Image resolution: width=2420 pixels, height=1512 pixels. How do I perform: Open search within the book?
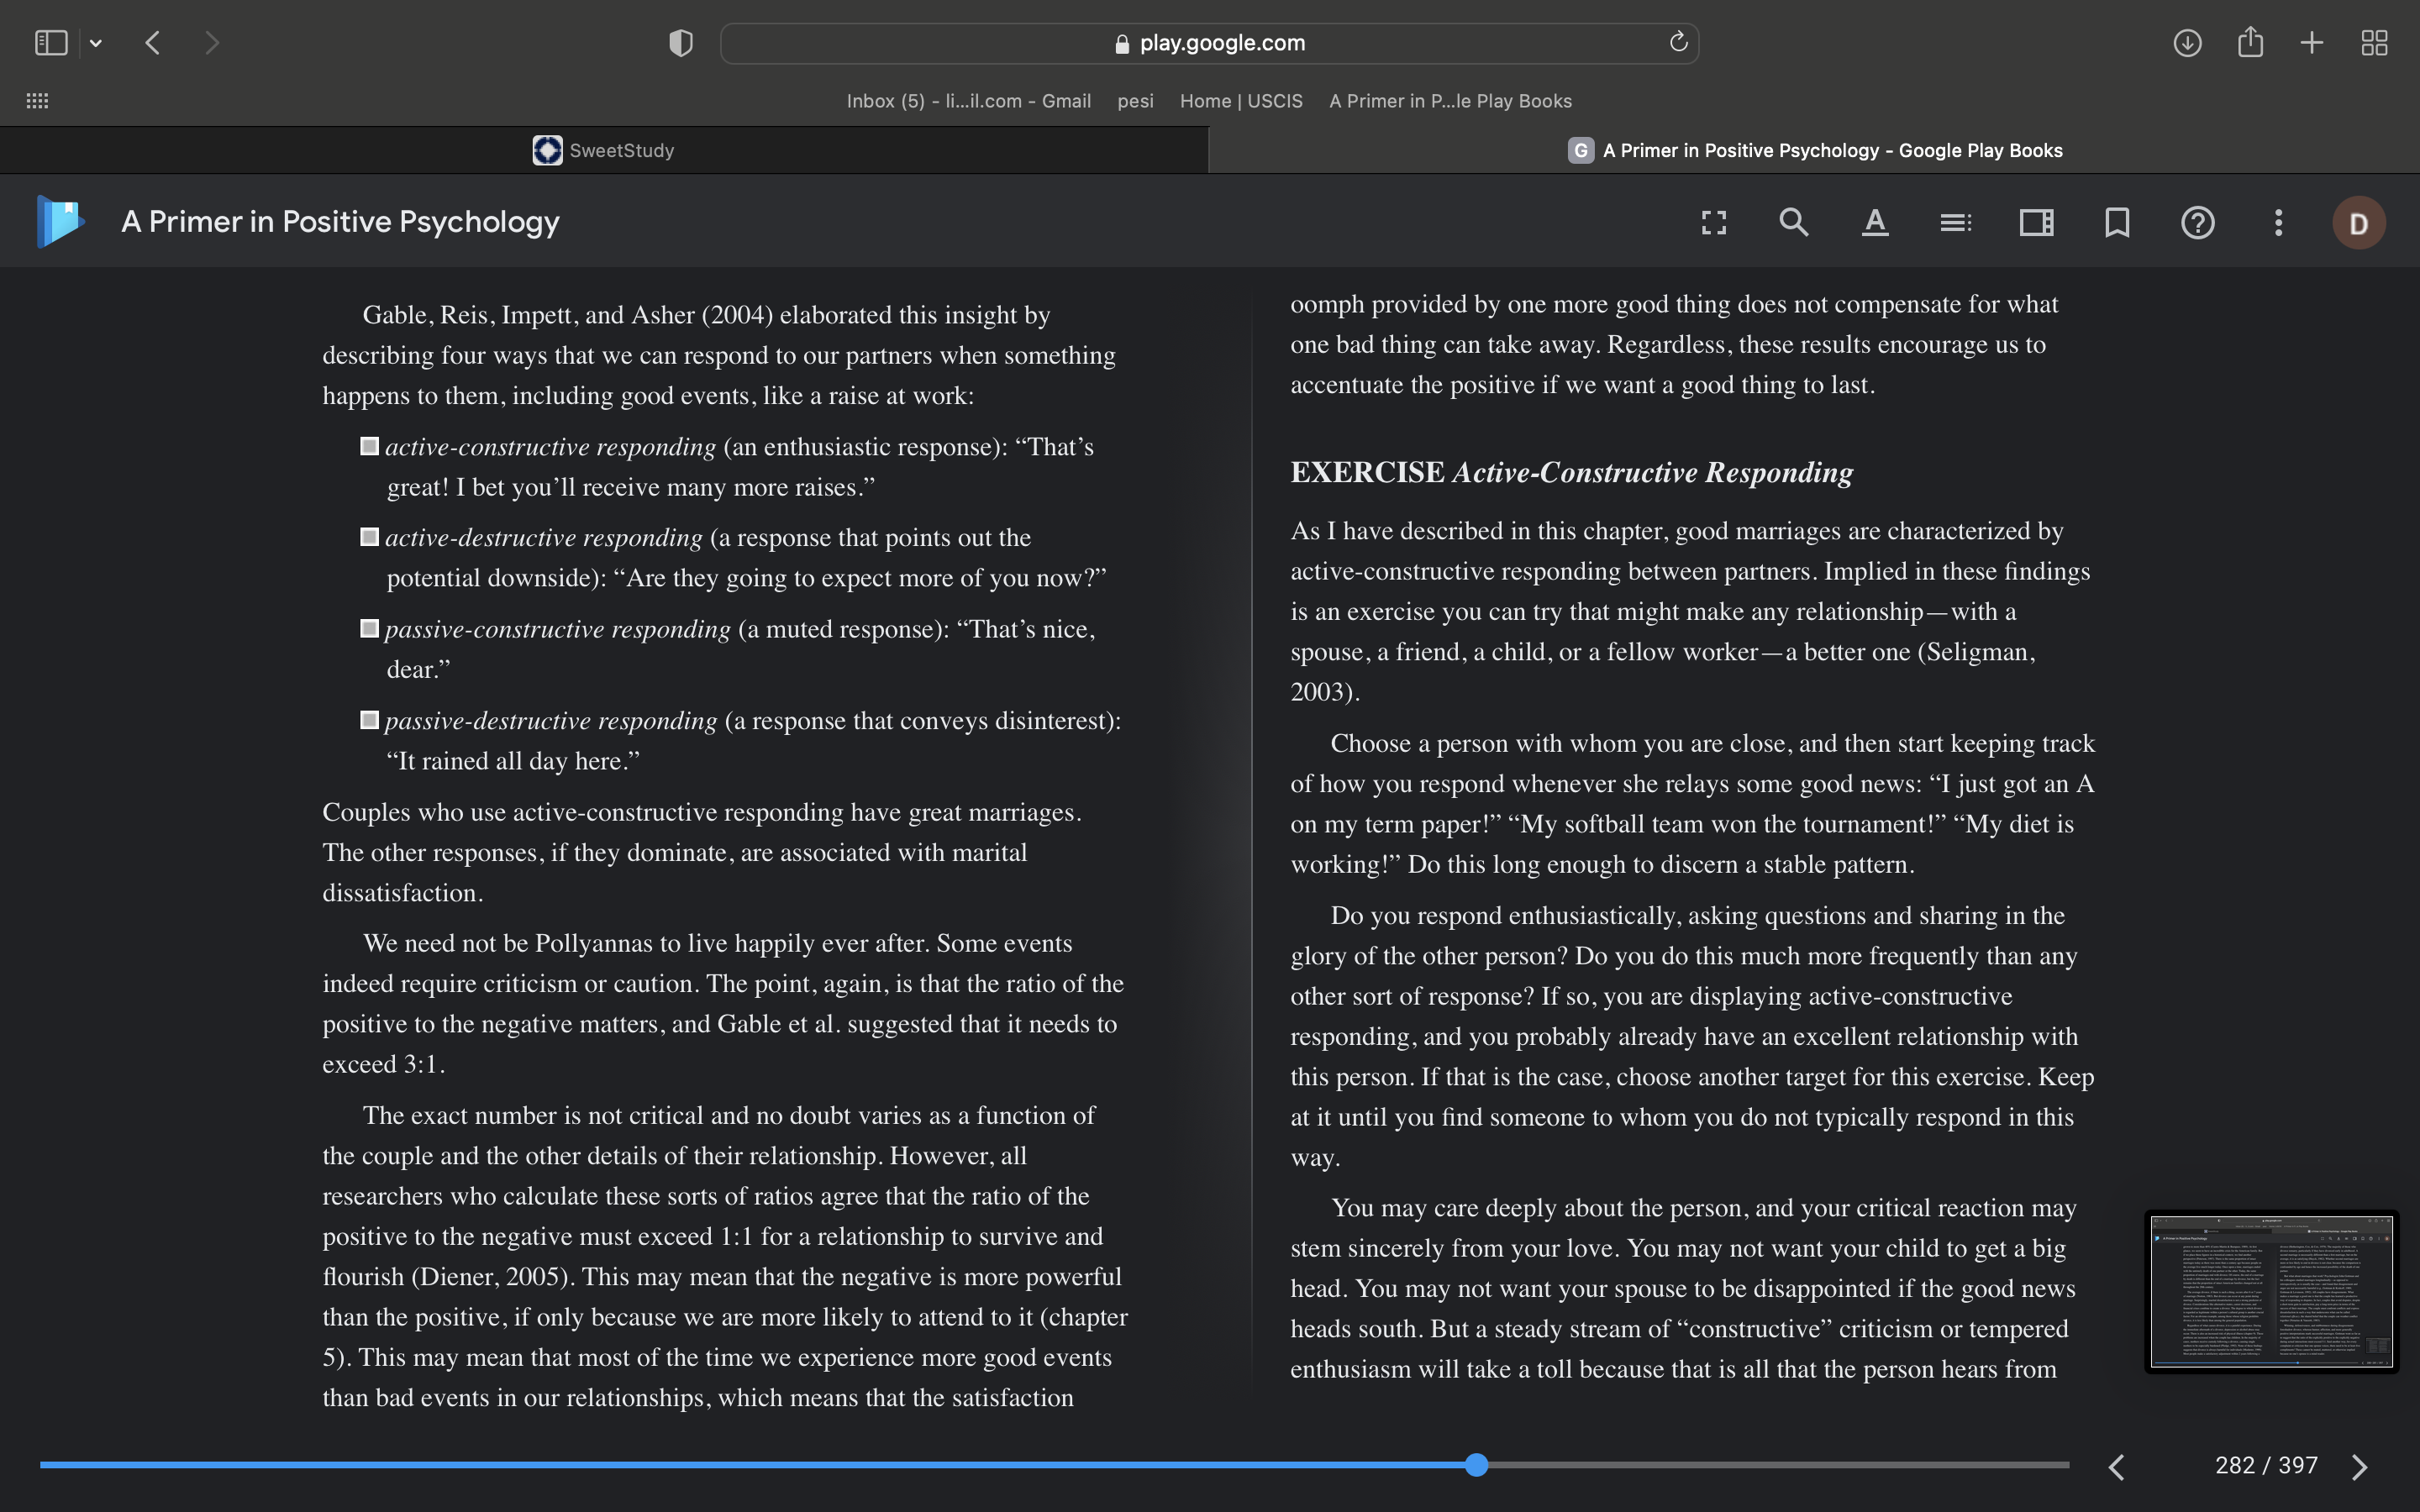click(x=1794, y=222)
